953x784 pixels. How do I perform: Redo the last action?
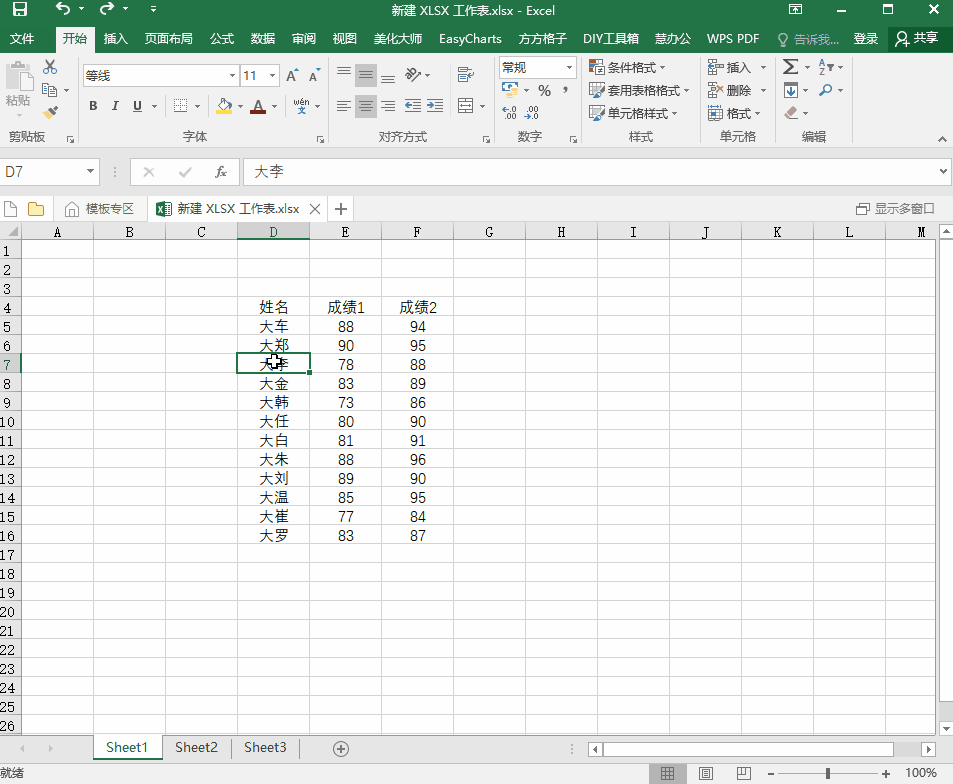[x=107, y=9]
